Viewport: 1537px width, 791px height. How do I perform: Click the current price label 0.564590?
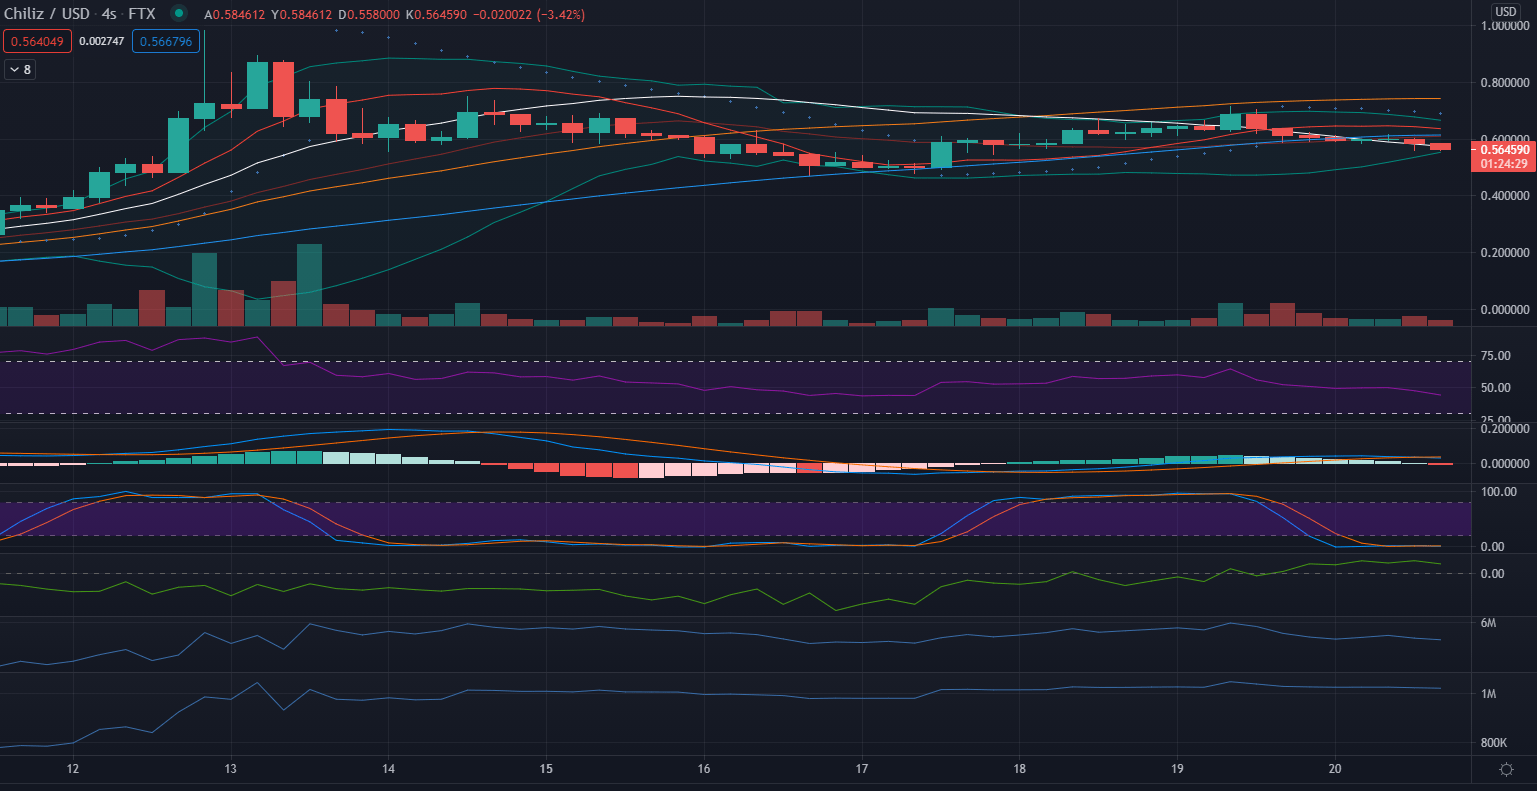1503,149
